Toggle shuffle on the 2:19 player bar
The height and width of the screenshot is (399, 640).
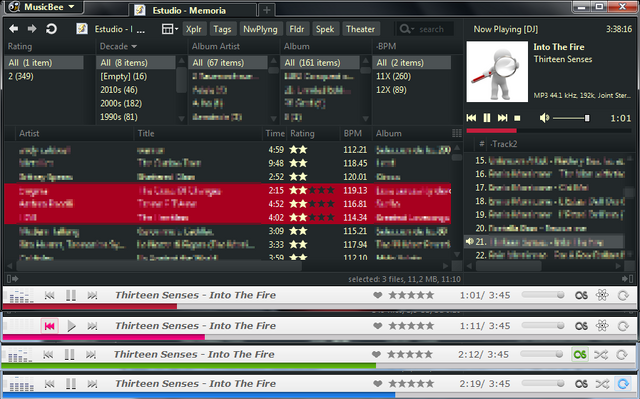(602, 384)
